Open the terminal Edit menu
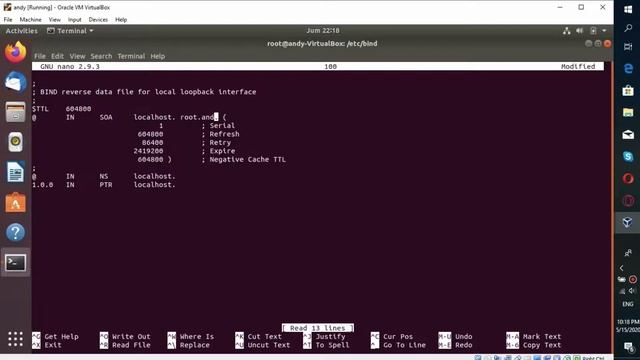Image resolution: width=640 pixels, height=360 pixels. [x=57, y=56]
